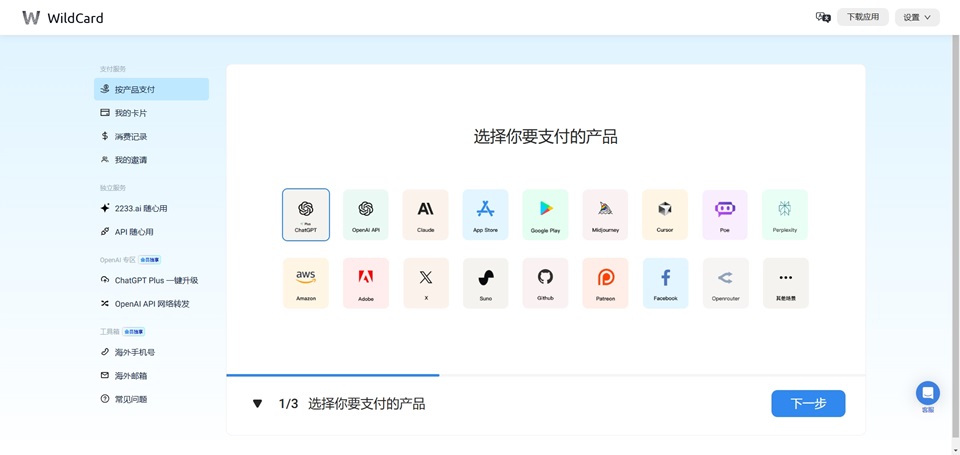Viewport: 960px width, 455px height.
Task: Click the 下一步 button
Action: [808, 404]
